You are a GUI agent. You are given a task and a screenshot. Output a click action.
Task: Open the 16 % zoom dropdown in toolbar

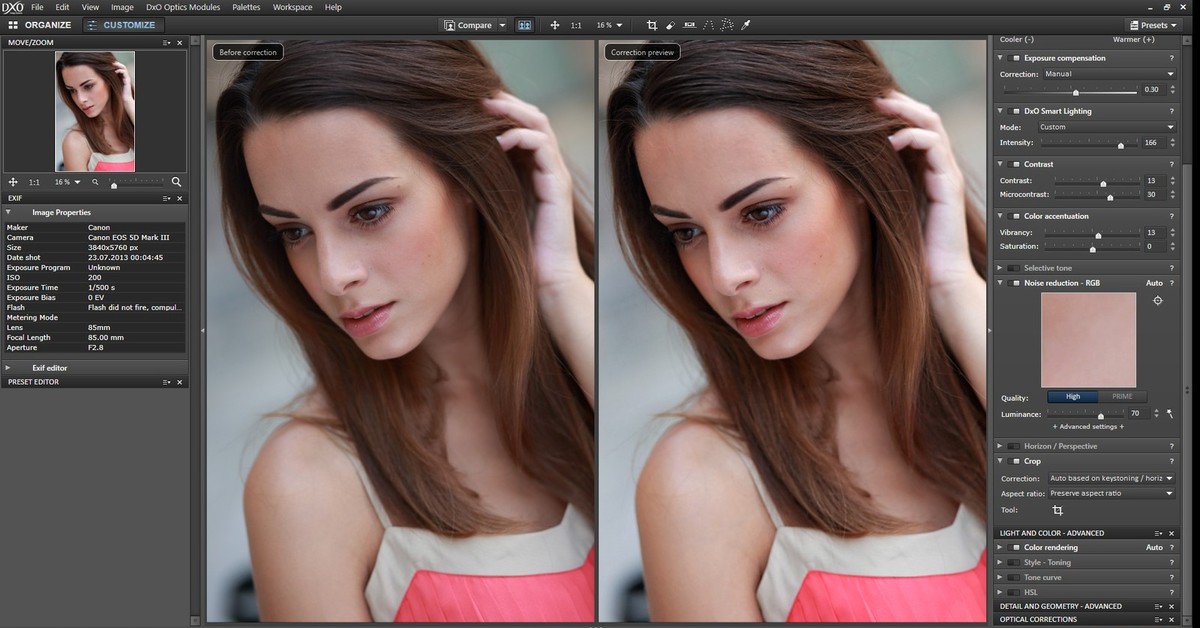click(609, 25)
